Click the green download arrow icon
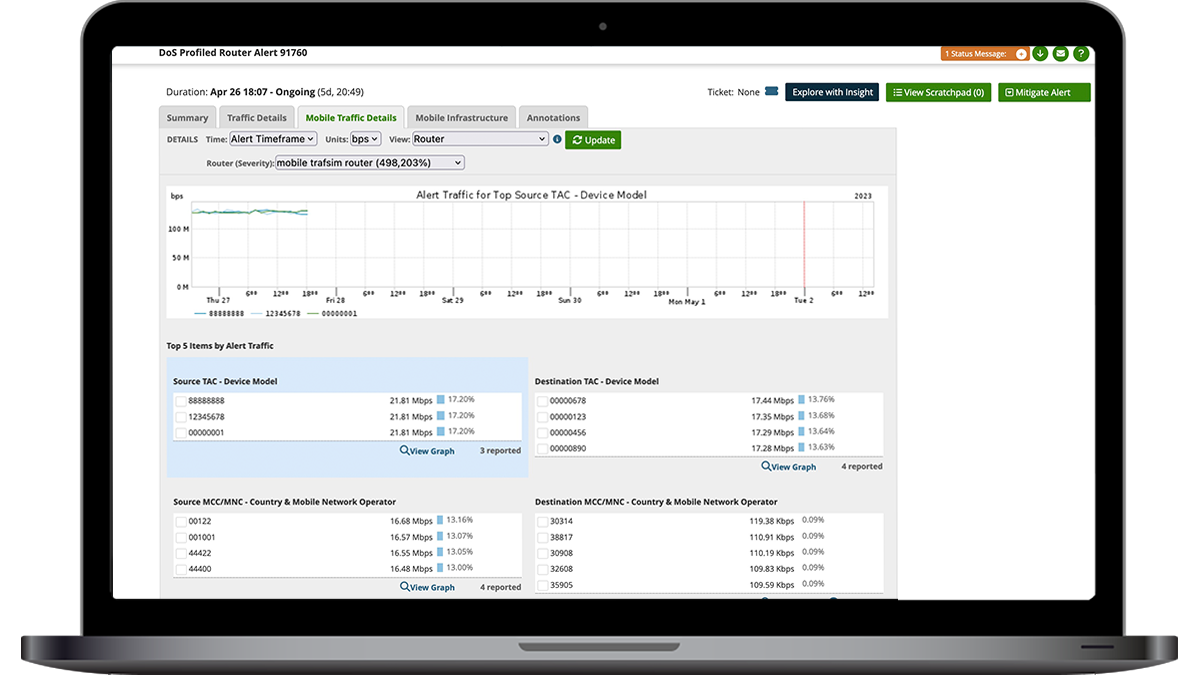1200x675 pixels. click(x=1040, y=54)
